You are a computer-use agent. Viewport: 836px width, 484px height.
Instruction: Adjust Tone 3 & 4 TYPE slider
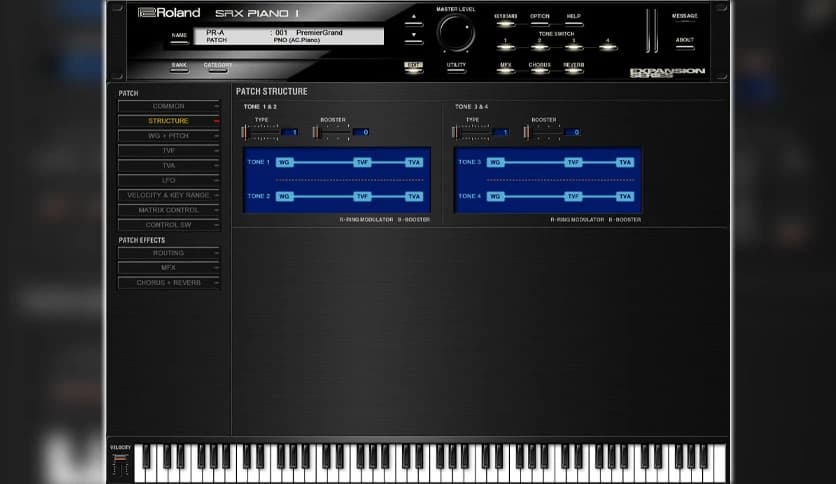471,132
